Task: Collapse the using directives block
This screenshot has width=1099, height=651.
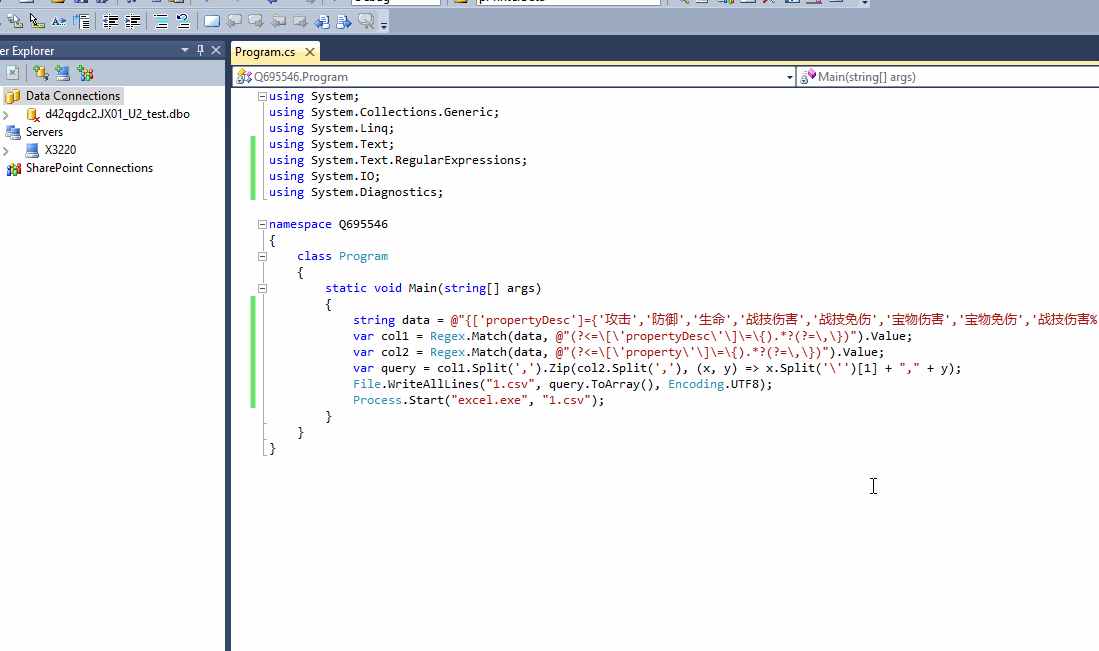Action: pos(262,97)
